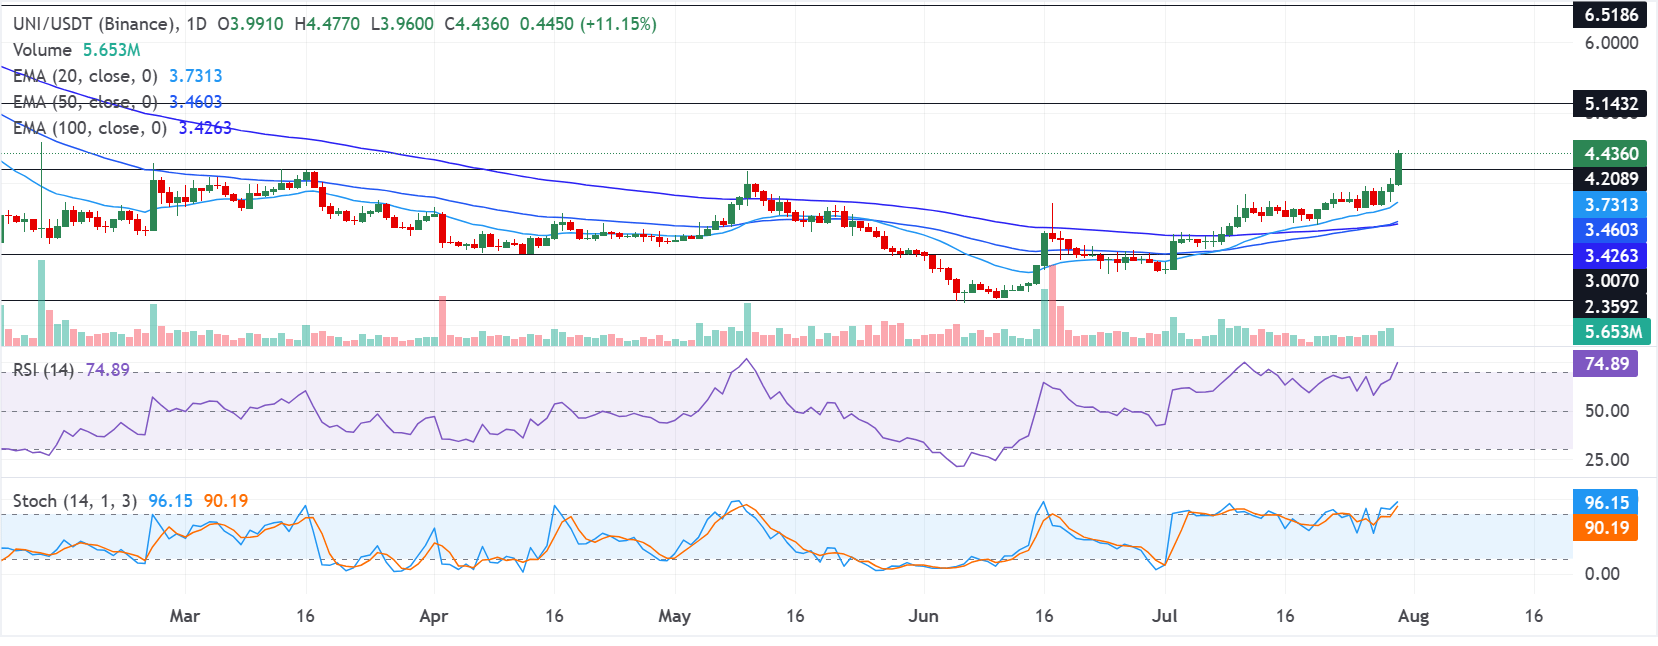Click the RSI (14) indicator legend
Screen dimensions: 1658x646
(71, 369)
